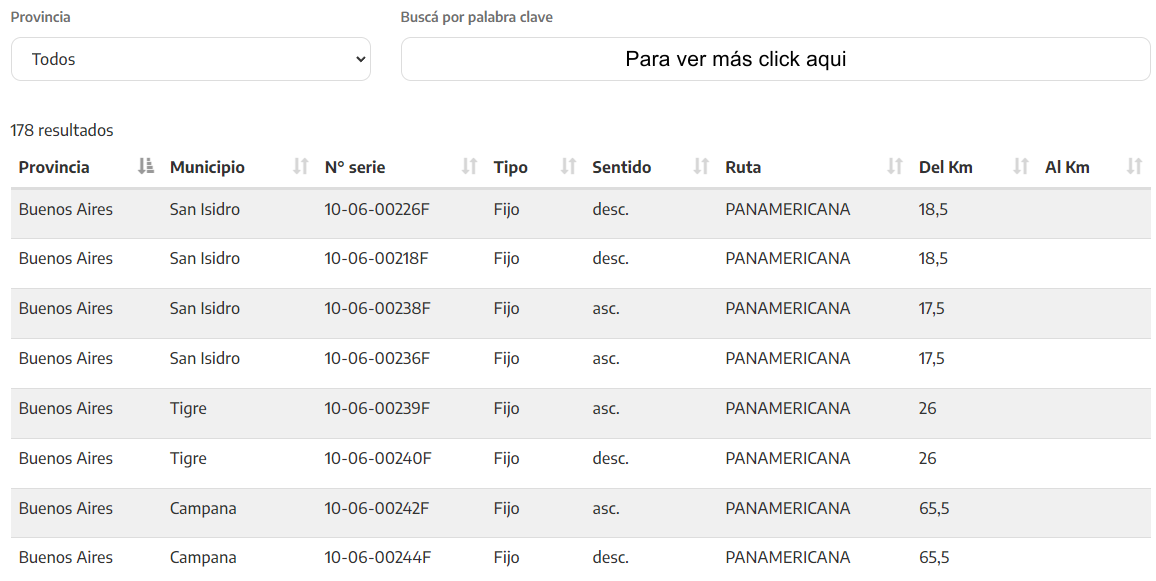The height and width of the screenshot is (581, 1156).
Task: Click the Tigre cell in row 10-06-00239F
Action: (x=188, y=408)
